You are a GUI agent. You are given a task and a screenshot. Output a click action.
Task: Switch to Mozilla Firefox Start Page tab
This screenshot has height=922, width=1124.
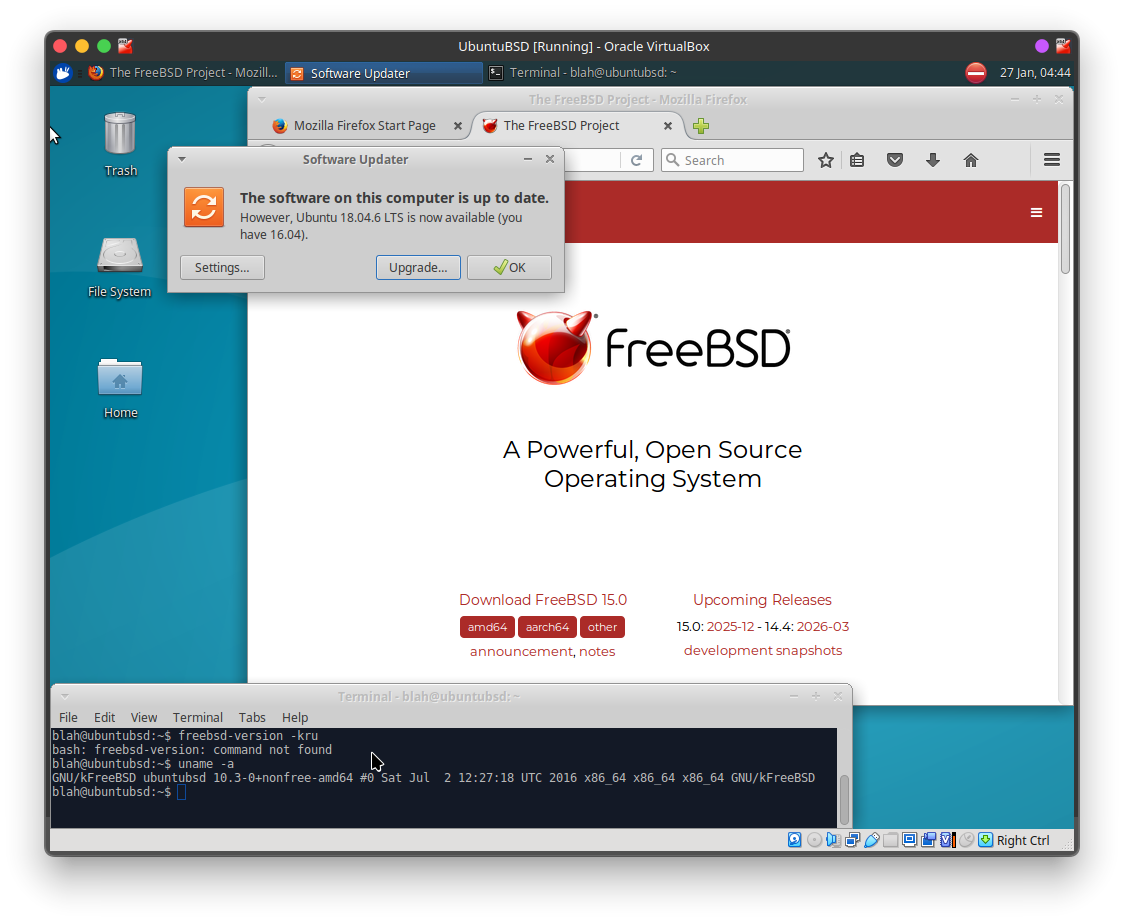click(364, 126)
